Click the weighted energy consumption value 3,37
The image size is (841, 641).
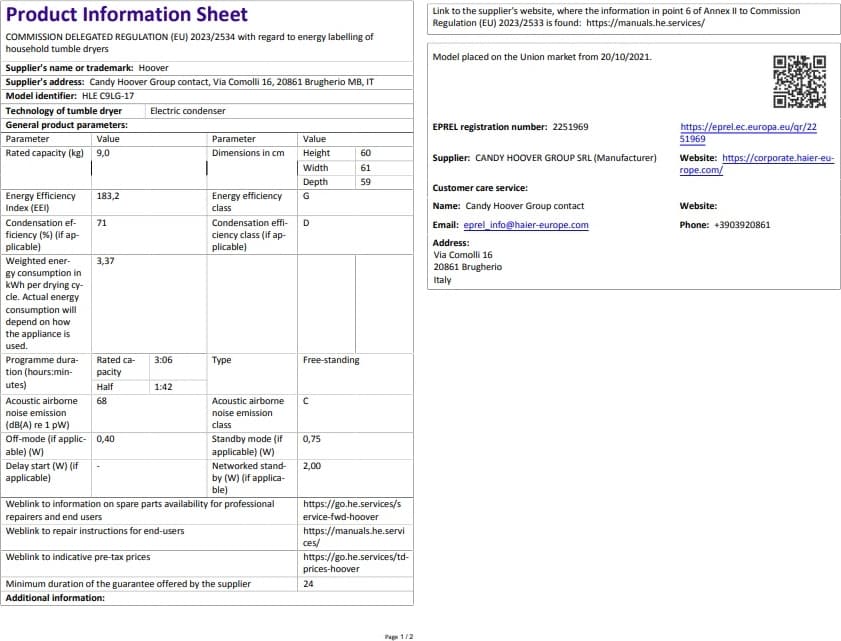click(105, 260)
